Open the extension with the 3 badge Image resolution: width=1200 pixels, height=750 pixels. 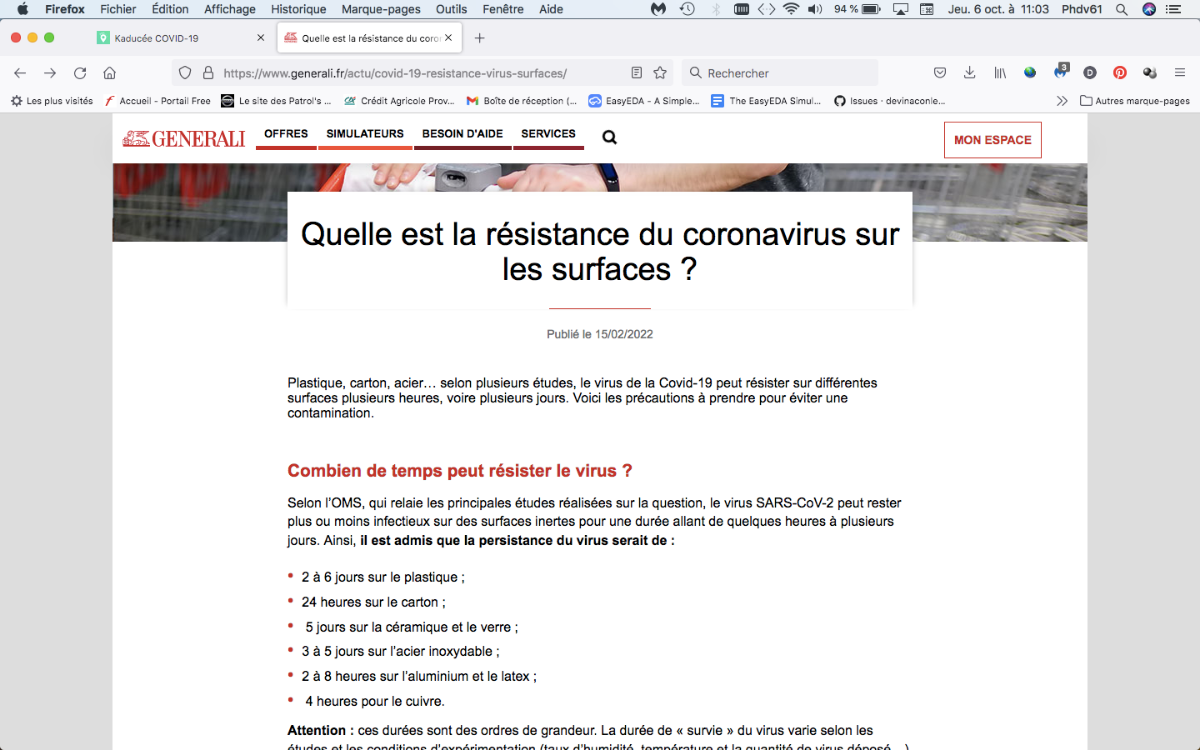point(1061,72)
